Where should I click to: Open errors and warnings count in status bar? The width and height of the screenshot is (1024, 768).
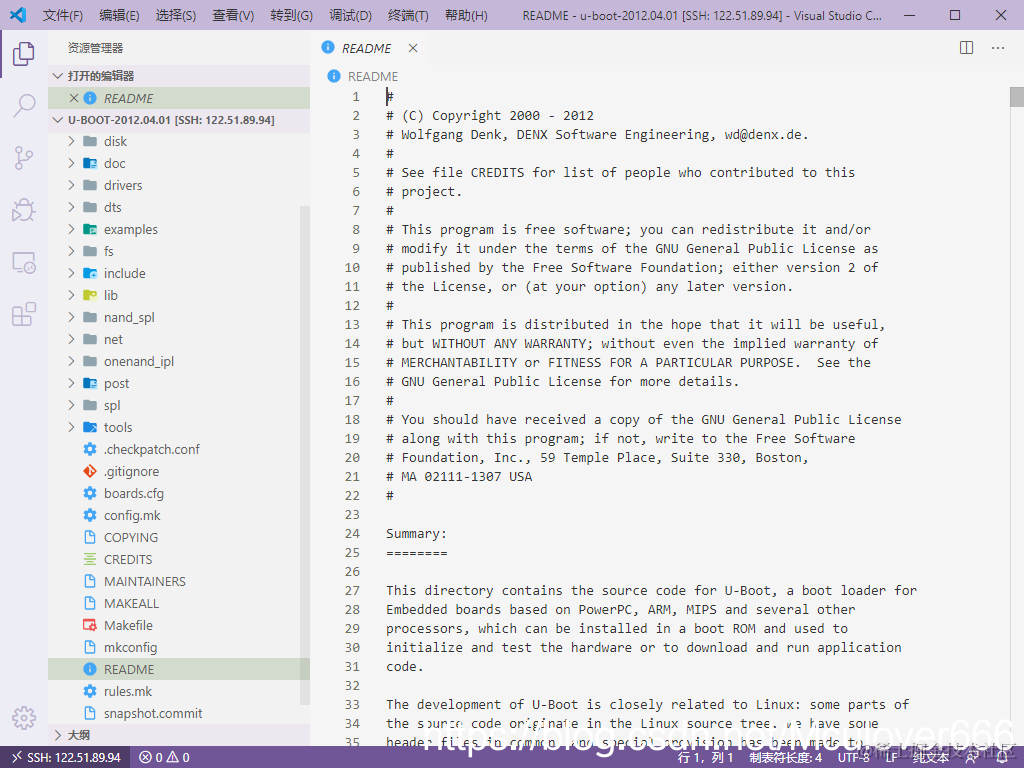pyautogui.click(x=165, y=758)
